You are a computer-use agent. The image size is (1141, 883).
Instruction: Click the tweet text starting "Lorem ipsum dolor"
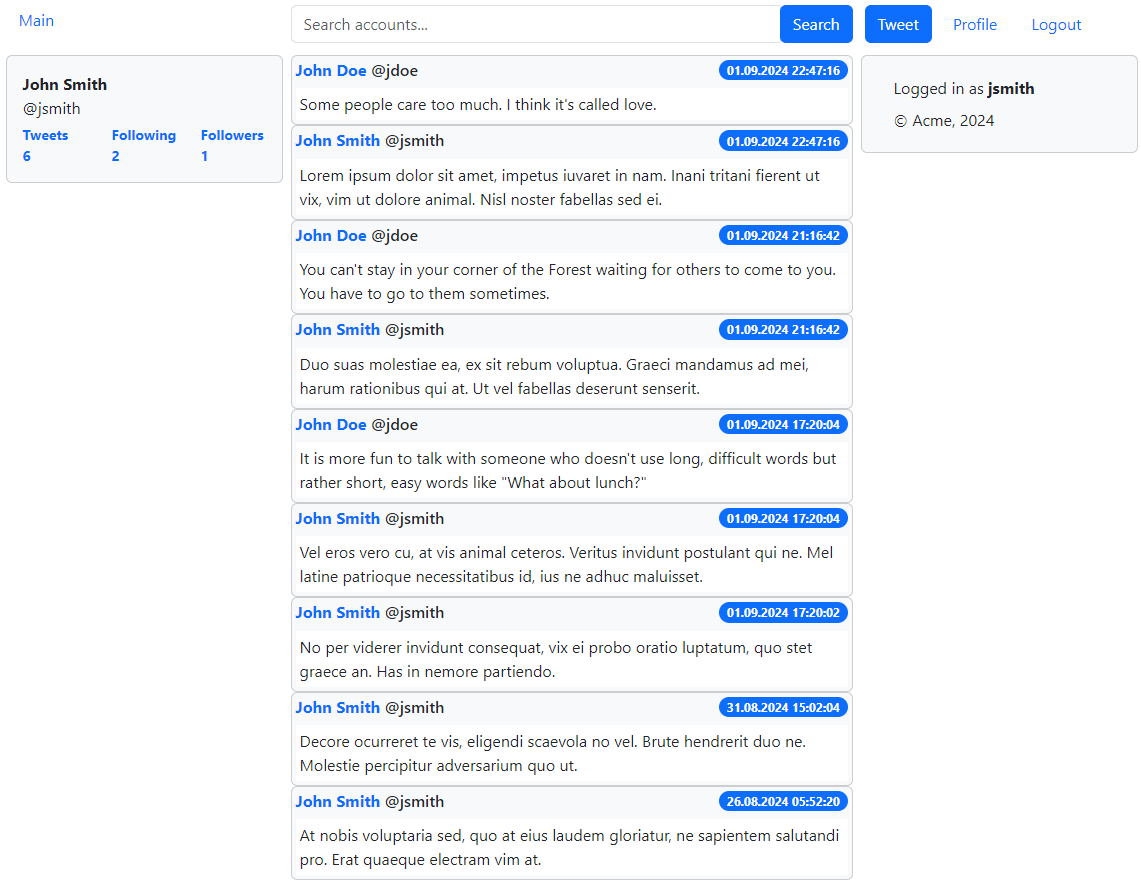click(560, 188)
